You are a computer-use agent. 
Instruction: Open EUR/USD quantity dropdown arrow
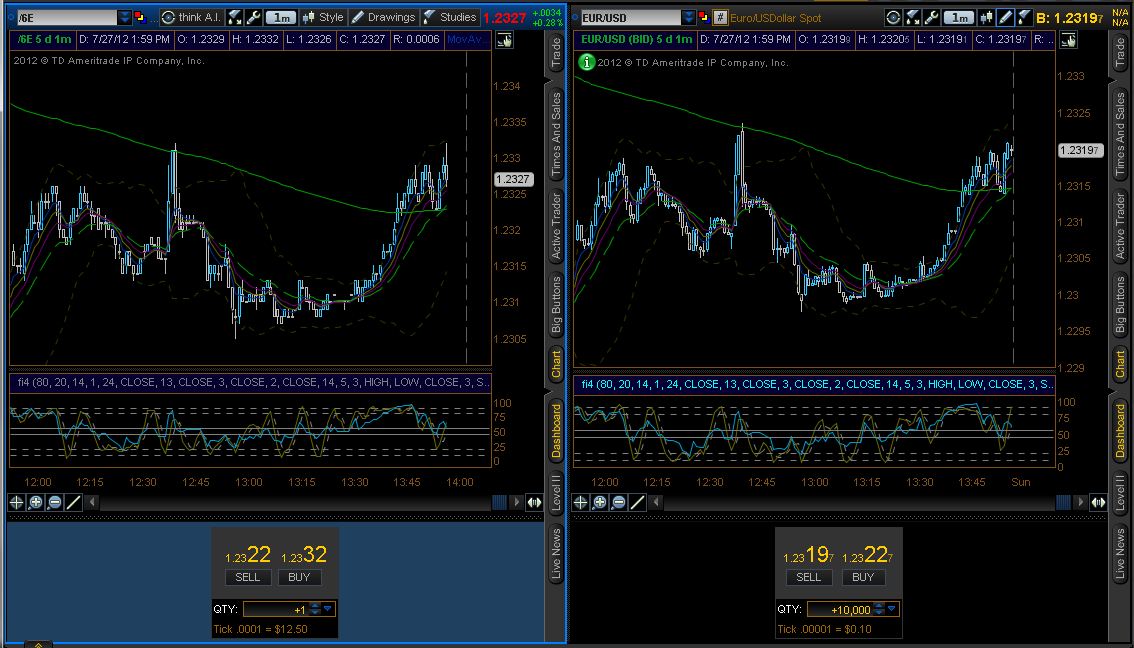tap(892, 610)
